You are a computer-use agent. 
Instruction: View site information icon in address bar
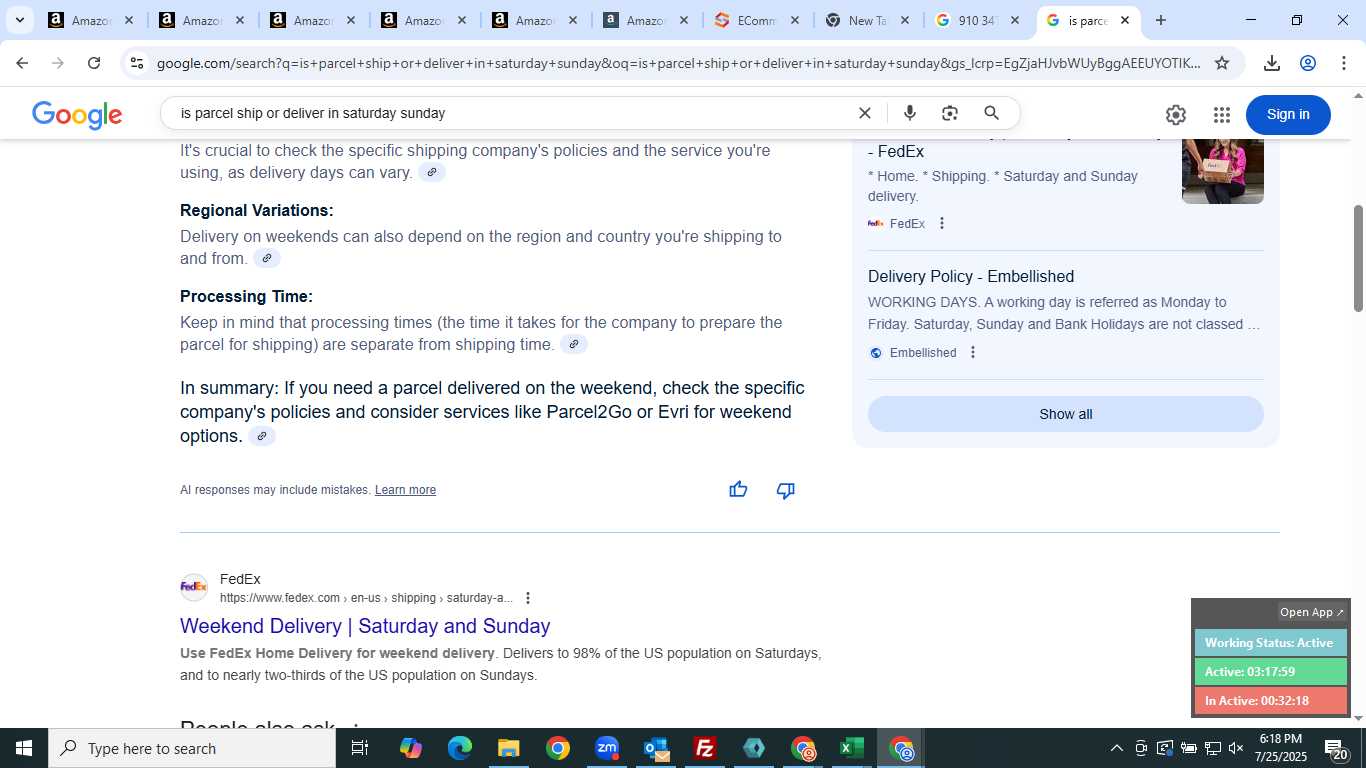(x=137, y=63)
